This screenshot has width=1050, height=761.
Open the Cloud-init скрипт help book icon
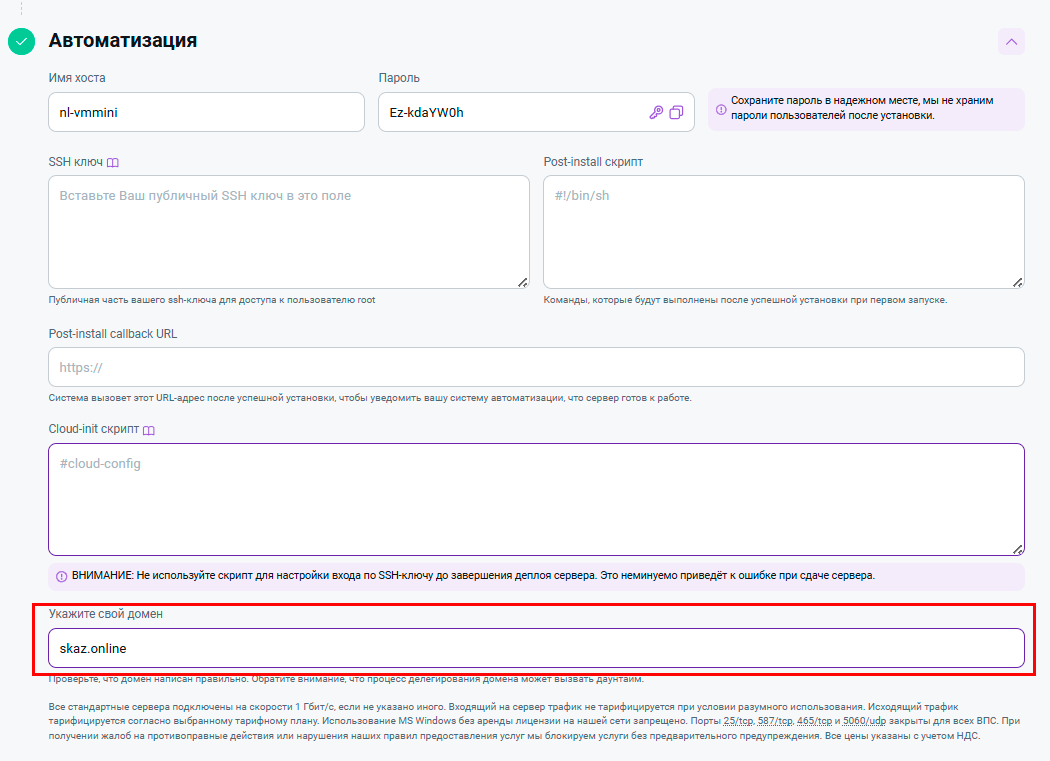click(x=149, y=430)
